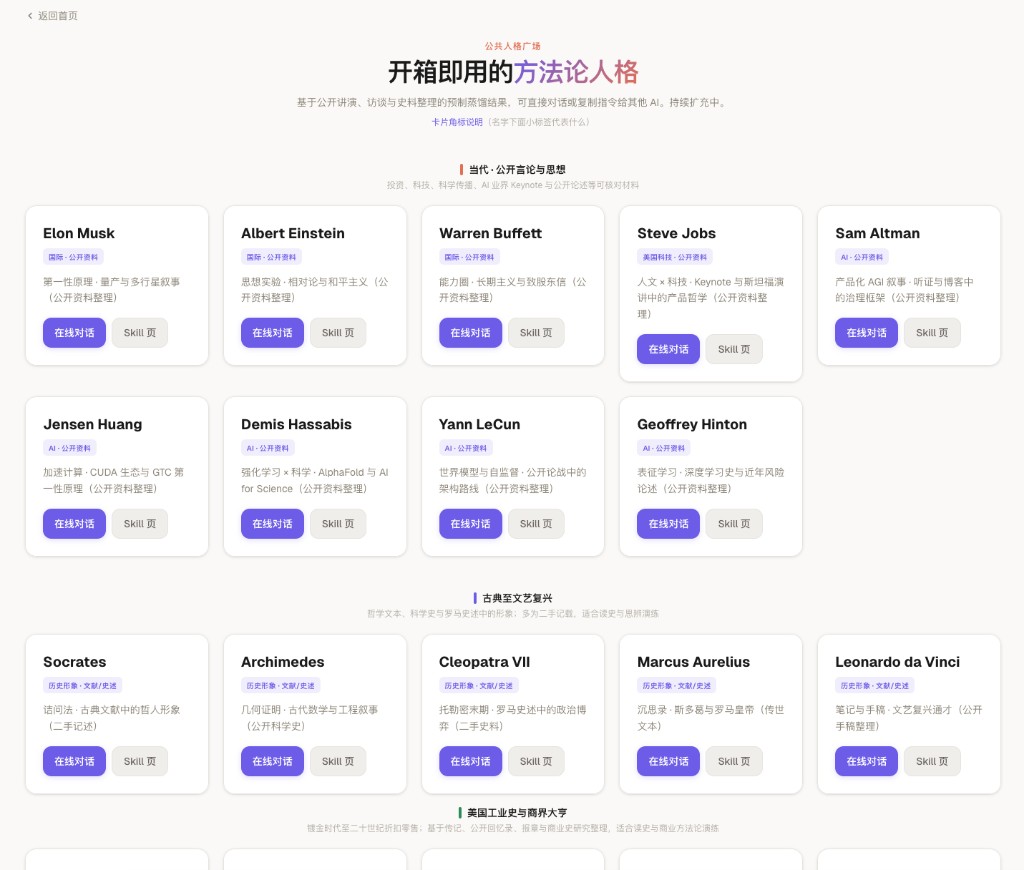Open Skill 页 for Albert Einstein
The image size is (1024, 870).
[338, 332]
